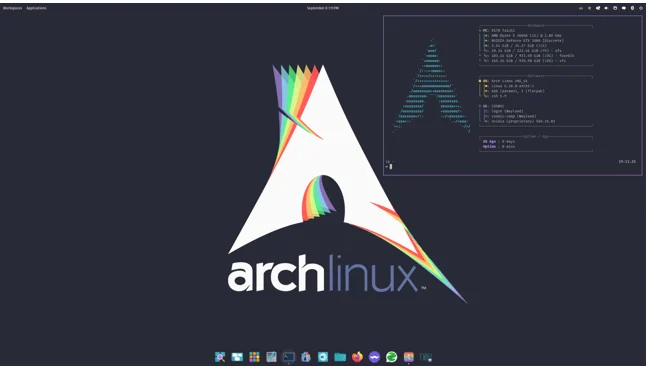The width and height of the screenshot is (649, 370).
Task: Click the 'OS Age' line in terminal
Action: (498, 142)
